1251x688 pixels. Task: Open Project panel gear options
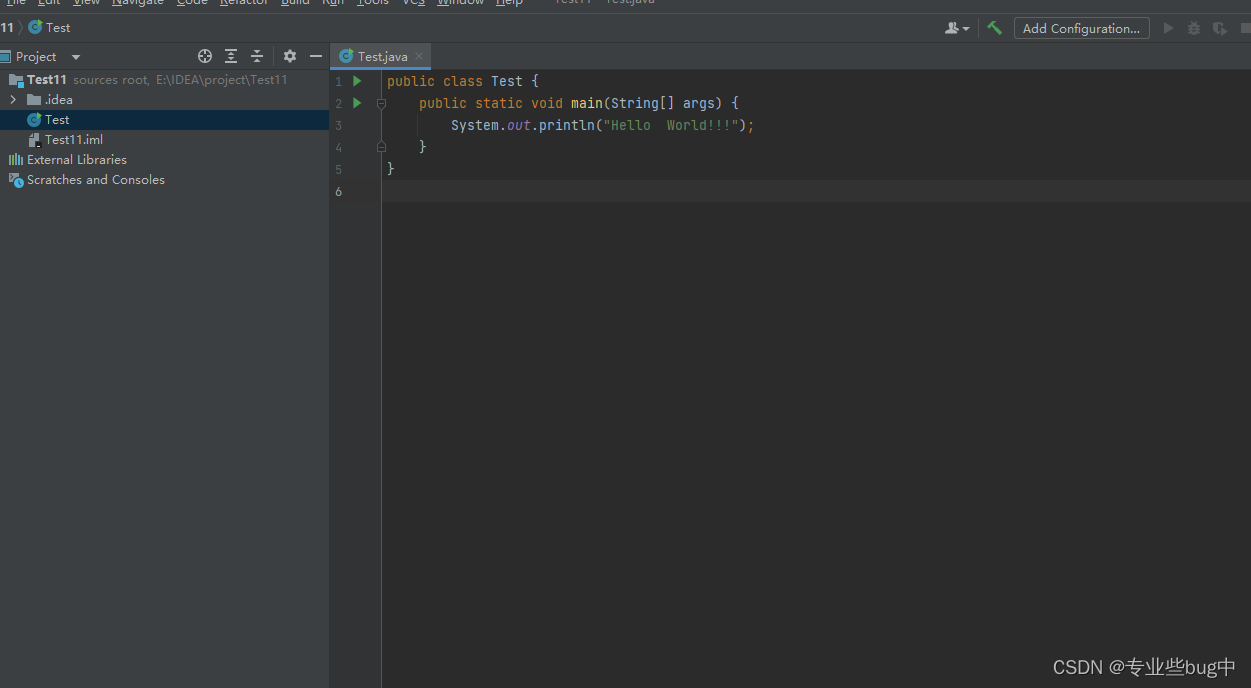(290, 57)
